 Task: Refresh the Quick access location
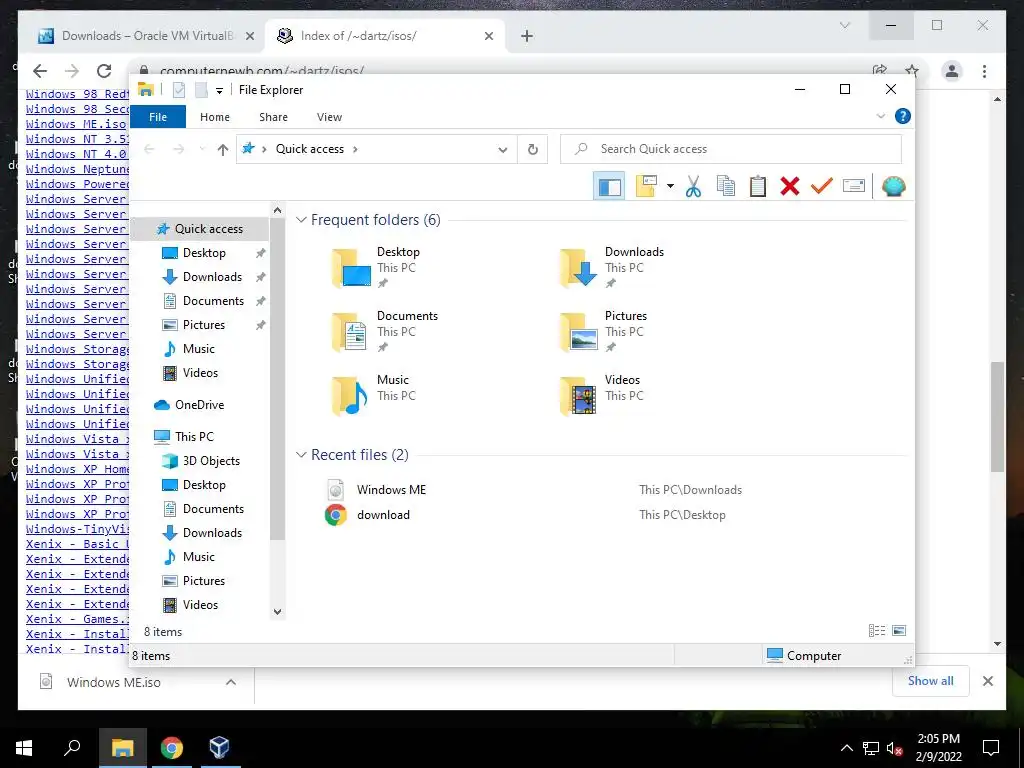click(x=533, y=150)
